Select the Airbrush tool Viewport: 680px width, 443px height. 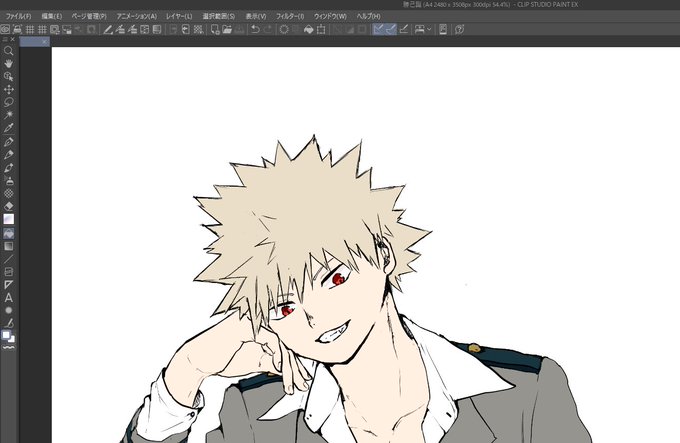[x=8, y=180]
